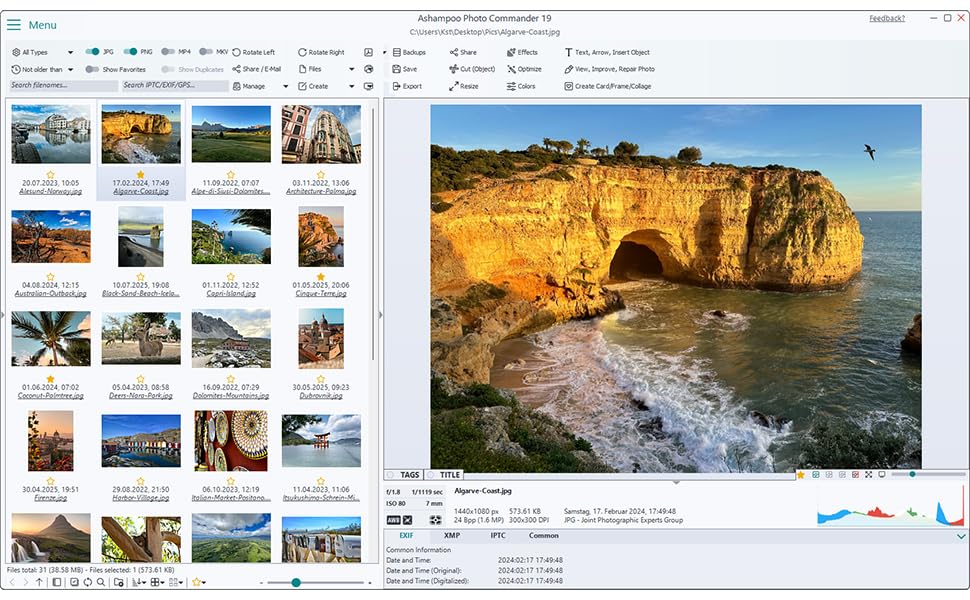Click the Rotate Right icon
Screen dimensions: 970x600
click(302, 52)
